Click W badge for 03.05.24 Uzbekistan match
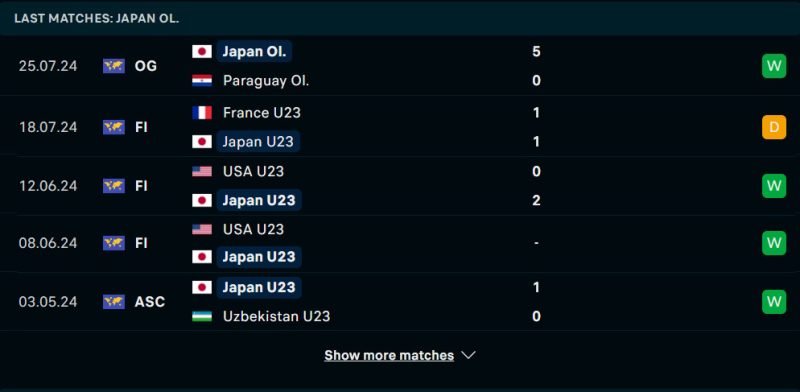The width and height of the screenshot is (800, 392). (774, 302)
